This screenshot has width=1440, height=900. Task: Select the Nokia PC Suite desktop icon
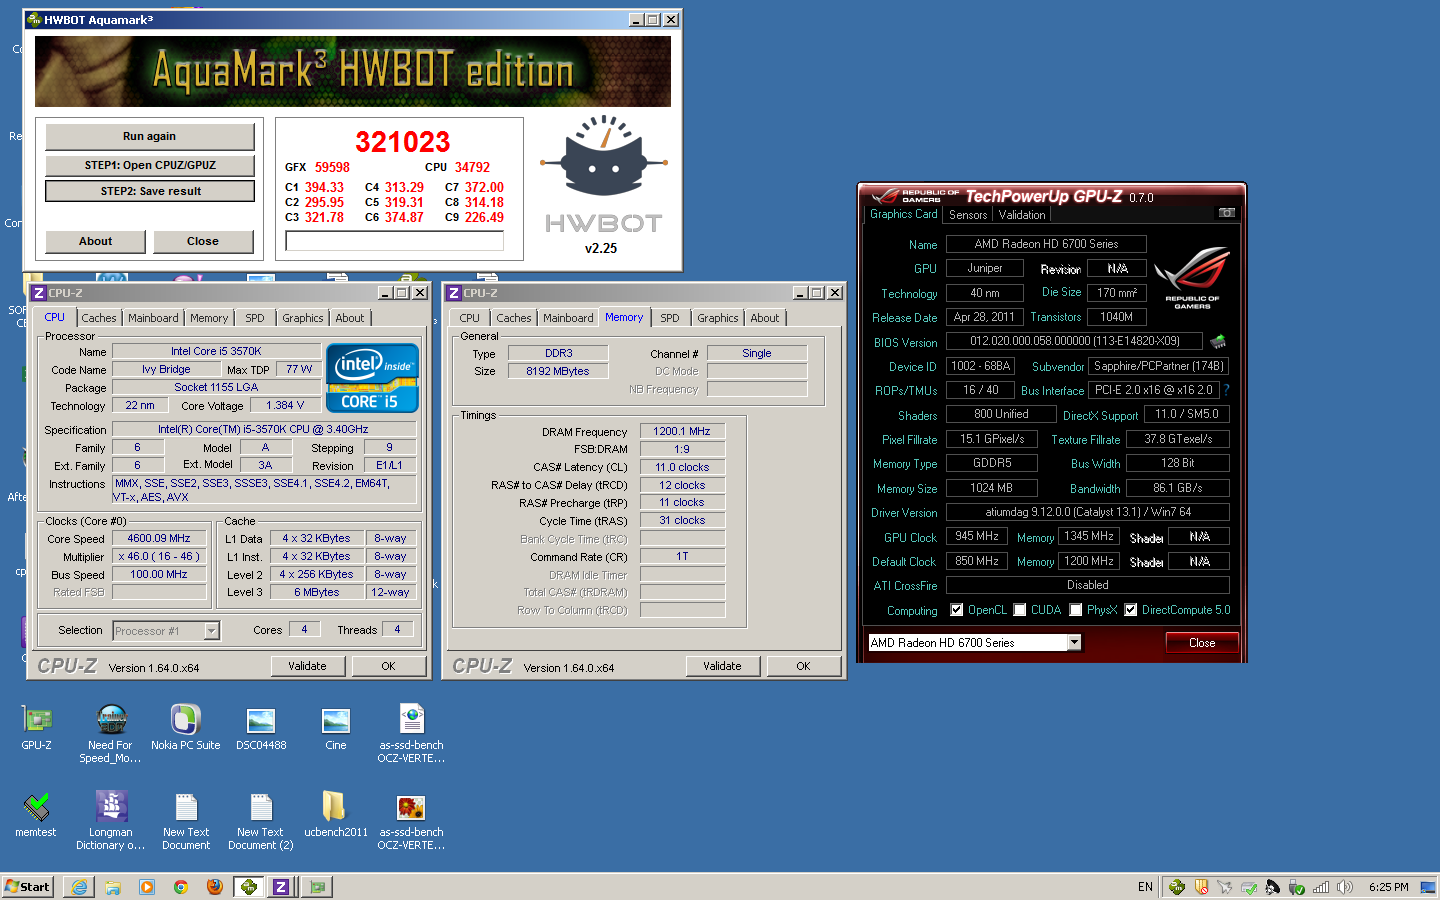(x=186, y=727)
